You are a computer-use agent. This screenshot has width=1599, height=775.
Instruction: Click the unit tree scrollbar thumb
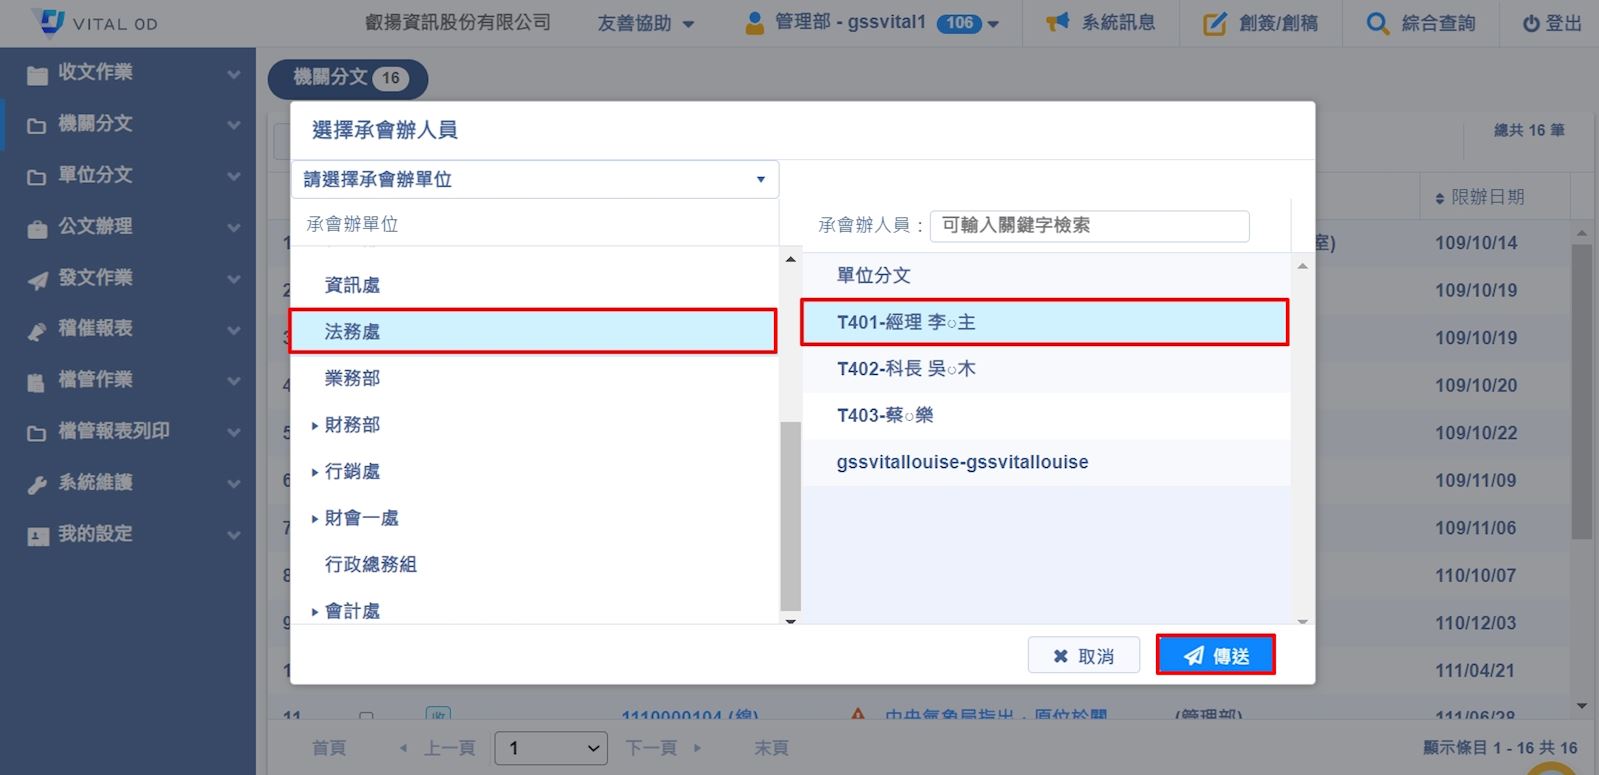[x=790, y=515]
